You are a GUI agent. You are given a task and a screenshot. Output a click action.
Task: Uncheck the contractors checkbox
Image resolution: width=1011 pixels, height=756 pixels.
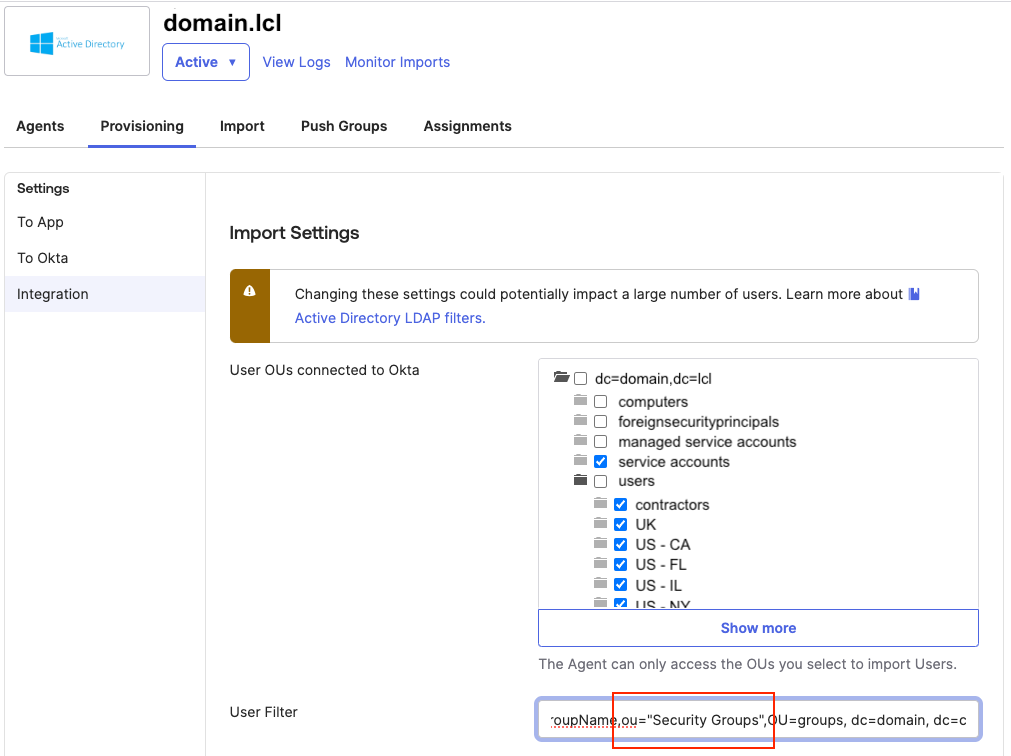click(620, 504)
